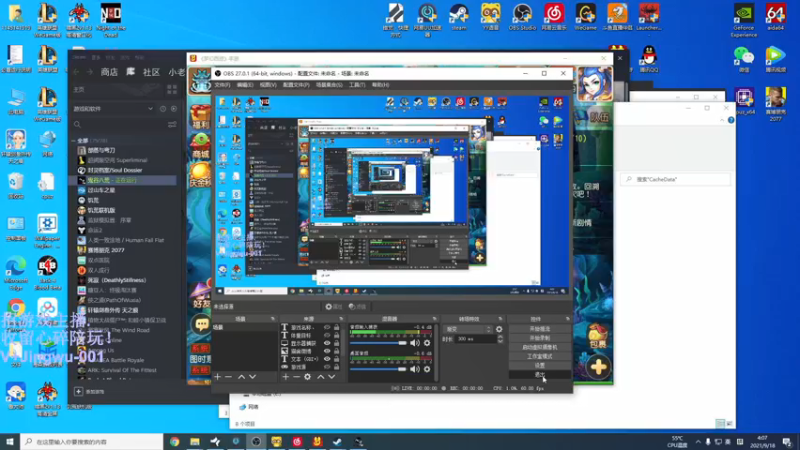Open GeForce Experience desktop shortcut
Viewport: 800px width, 450px height.
pos(744,20)
